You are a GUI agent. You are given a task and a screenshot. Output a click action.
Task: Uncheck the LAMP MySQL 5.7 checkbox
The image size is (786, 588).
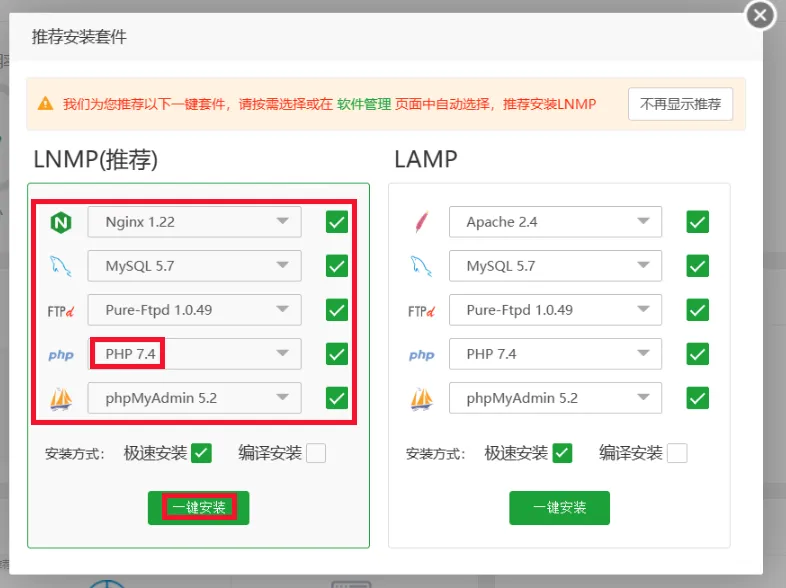click(x=698, y=266)
